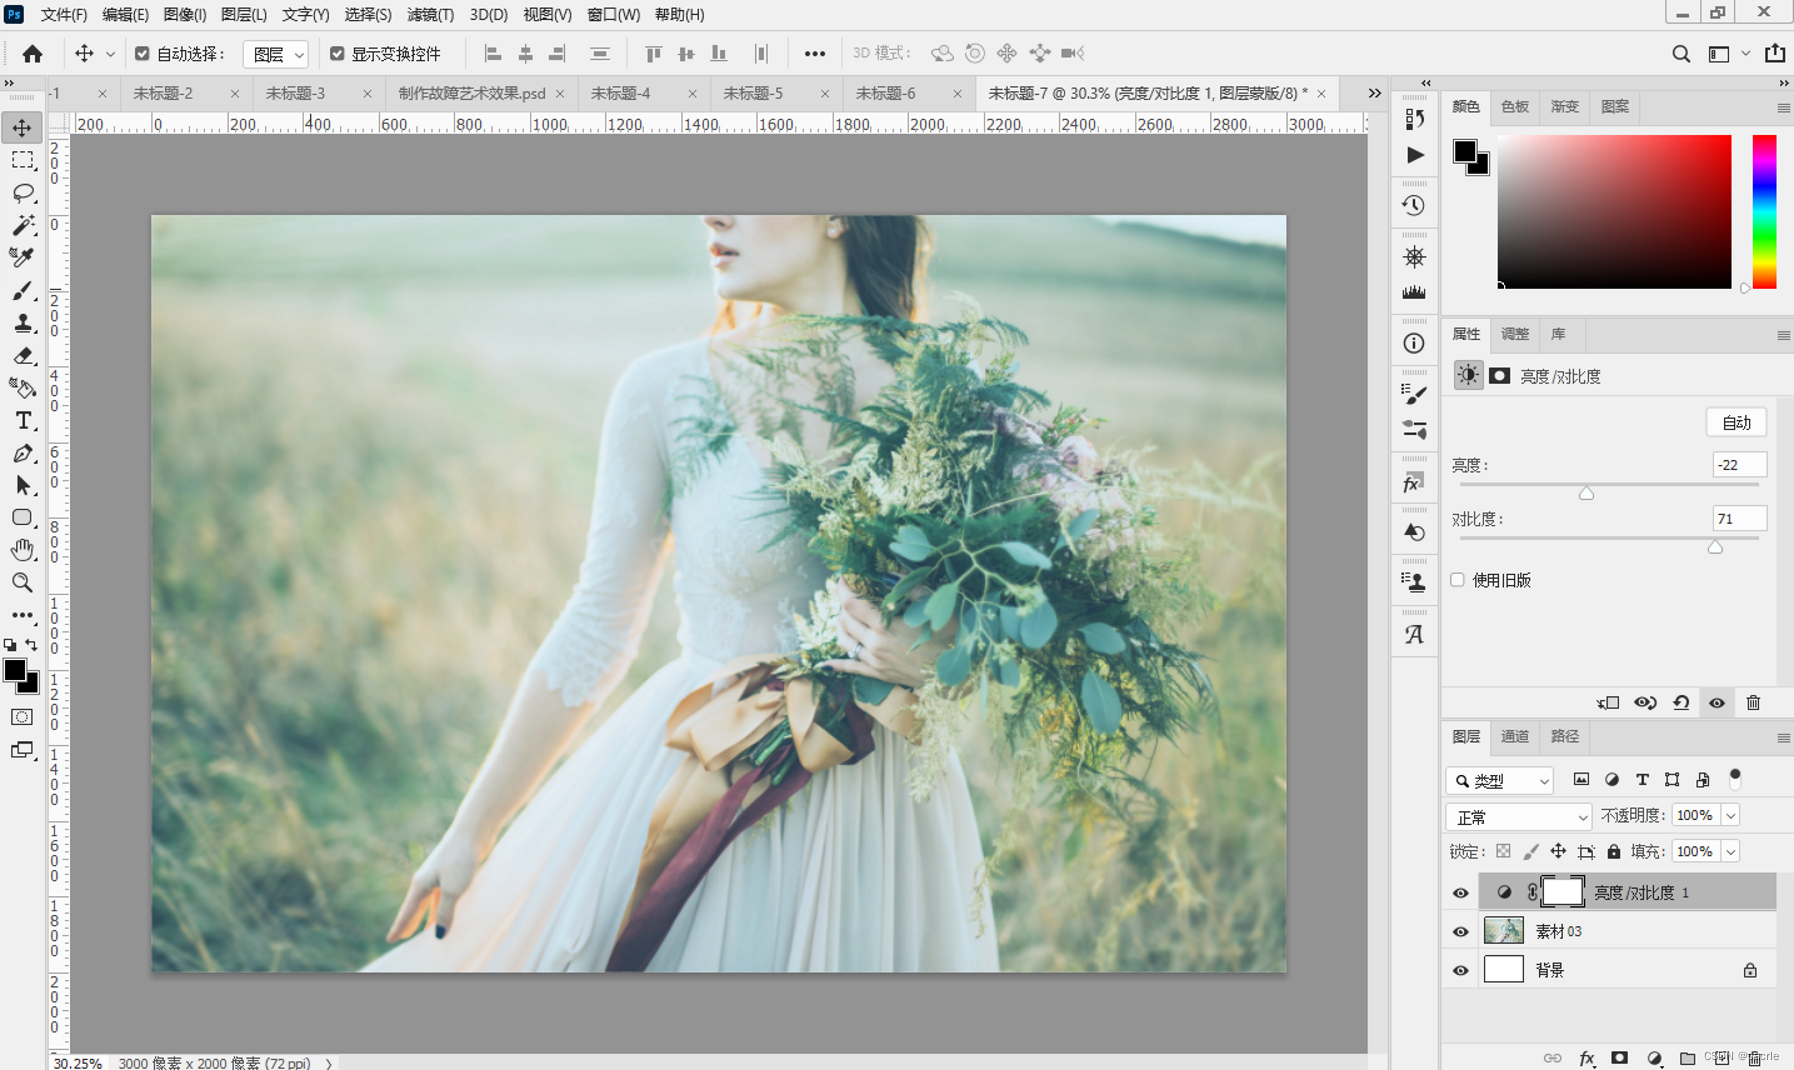
Task: Open the 滤镜(T) Filter menu
Action: [430, 14]
